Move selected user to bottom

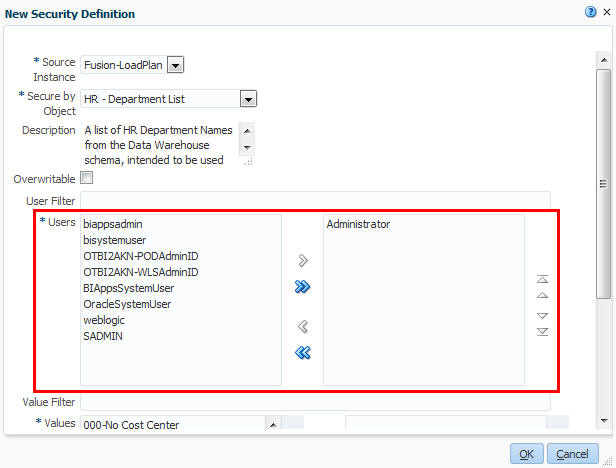543,332
